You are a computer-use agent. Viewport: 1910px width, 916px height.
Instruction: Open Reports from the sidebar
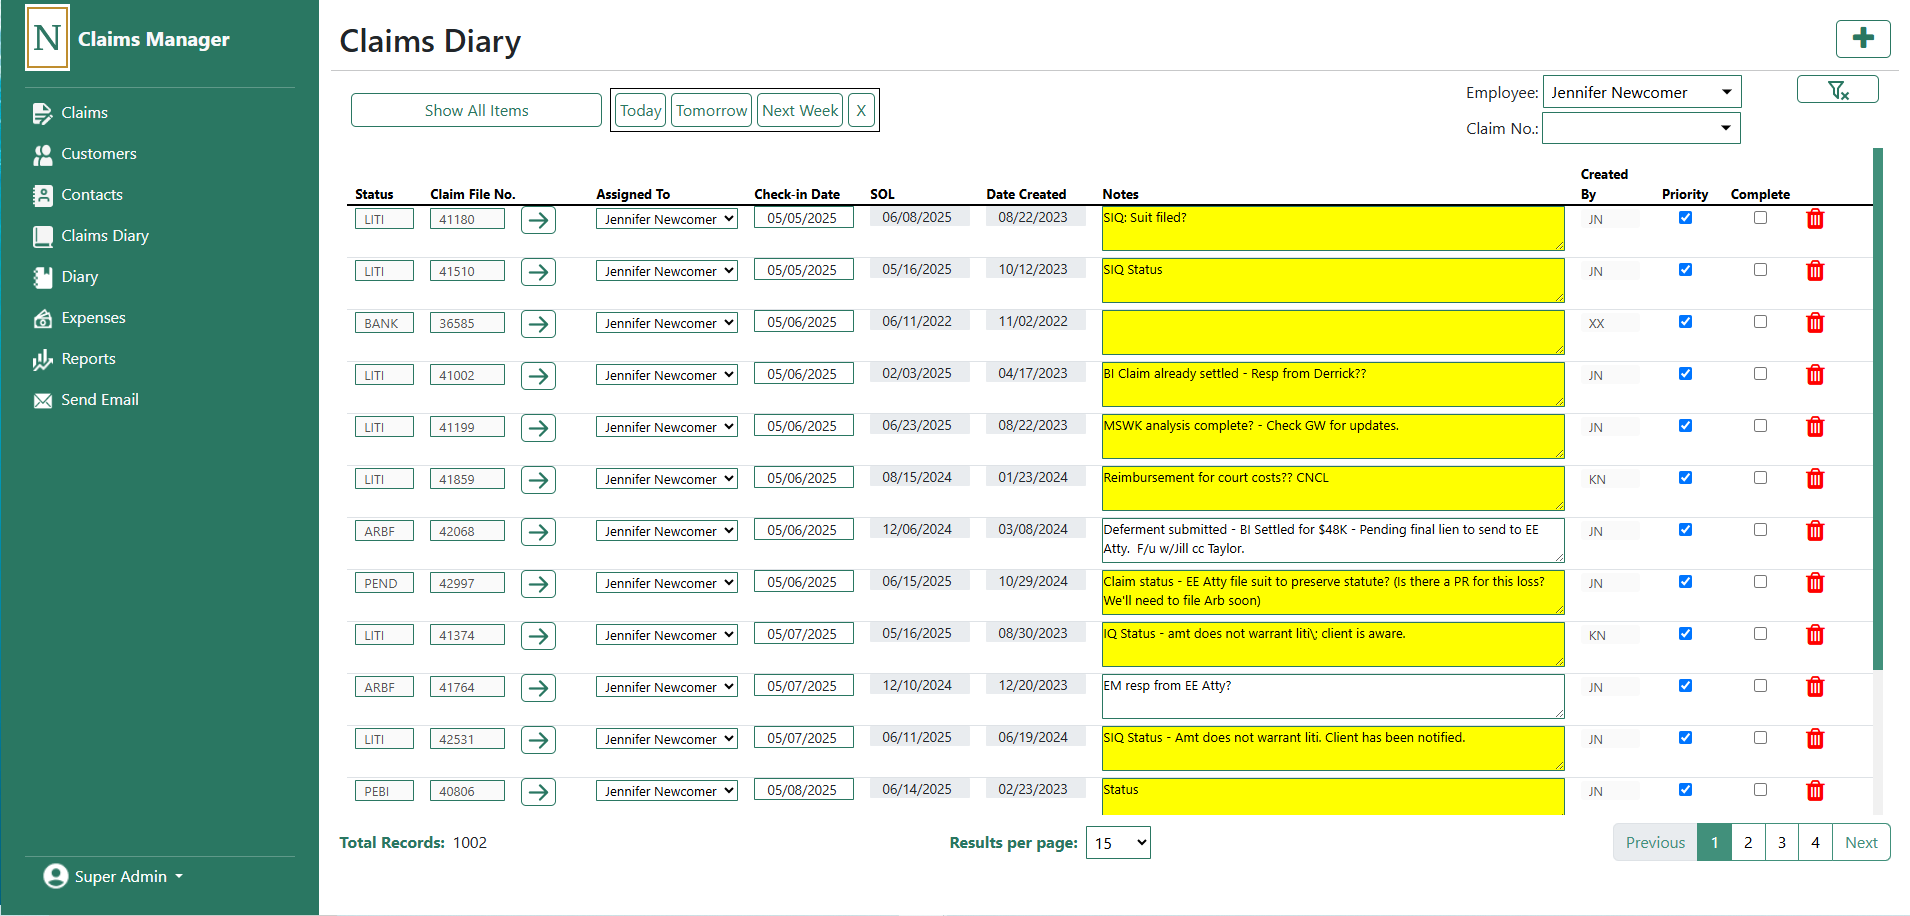coord(88,359)
